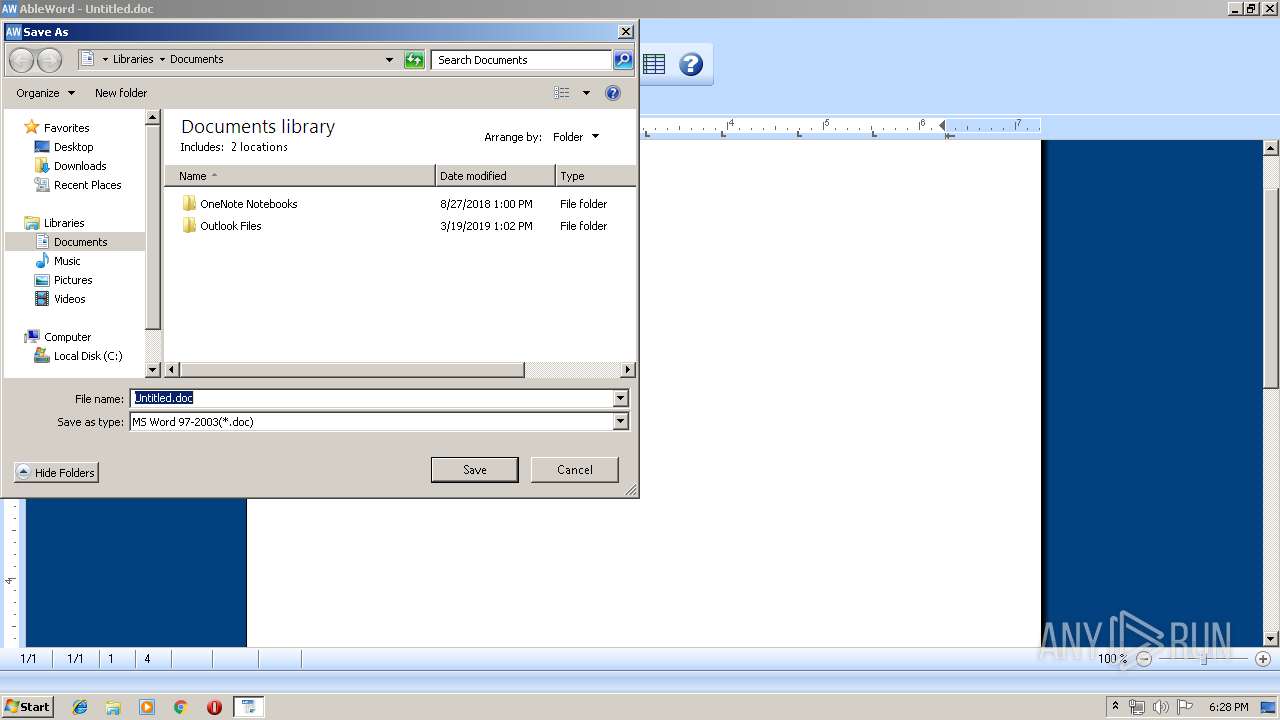1280x720 pixels.
Task: Click the volume speaker tray icon
Action: point(1160,707)
